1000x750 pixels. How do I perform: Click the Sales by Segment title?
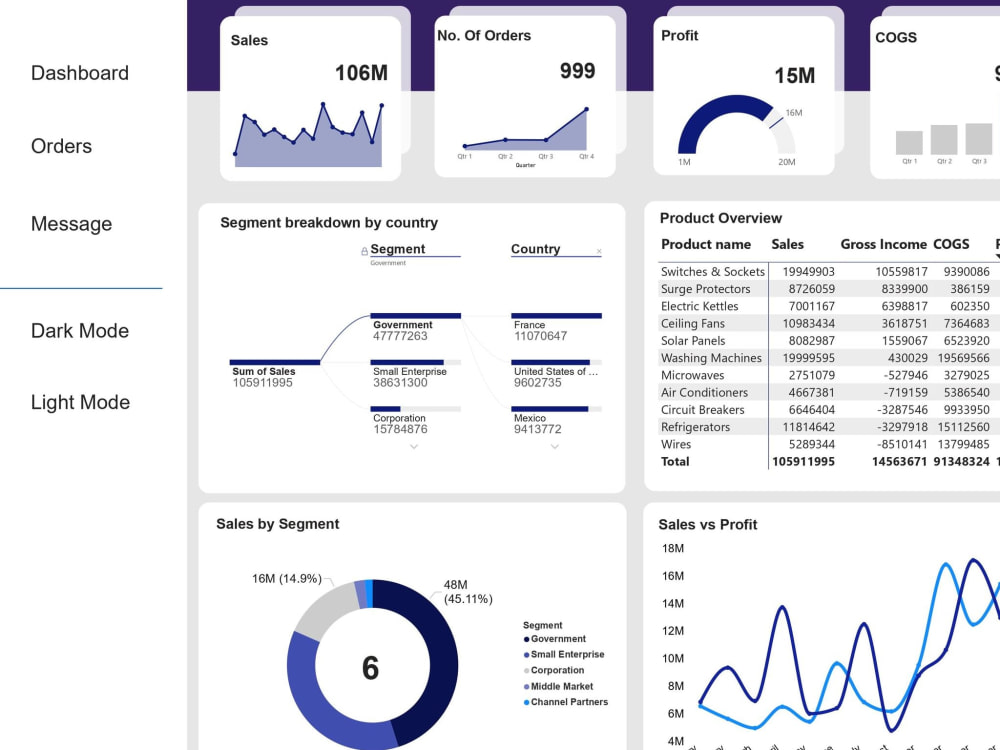(x=277, y=524)
